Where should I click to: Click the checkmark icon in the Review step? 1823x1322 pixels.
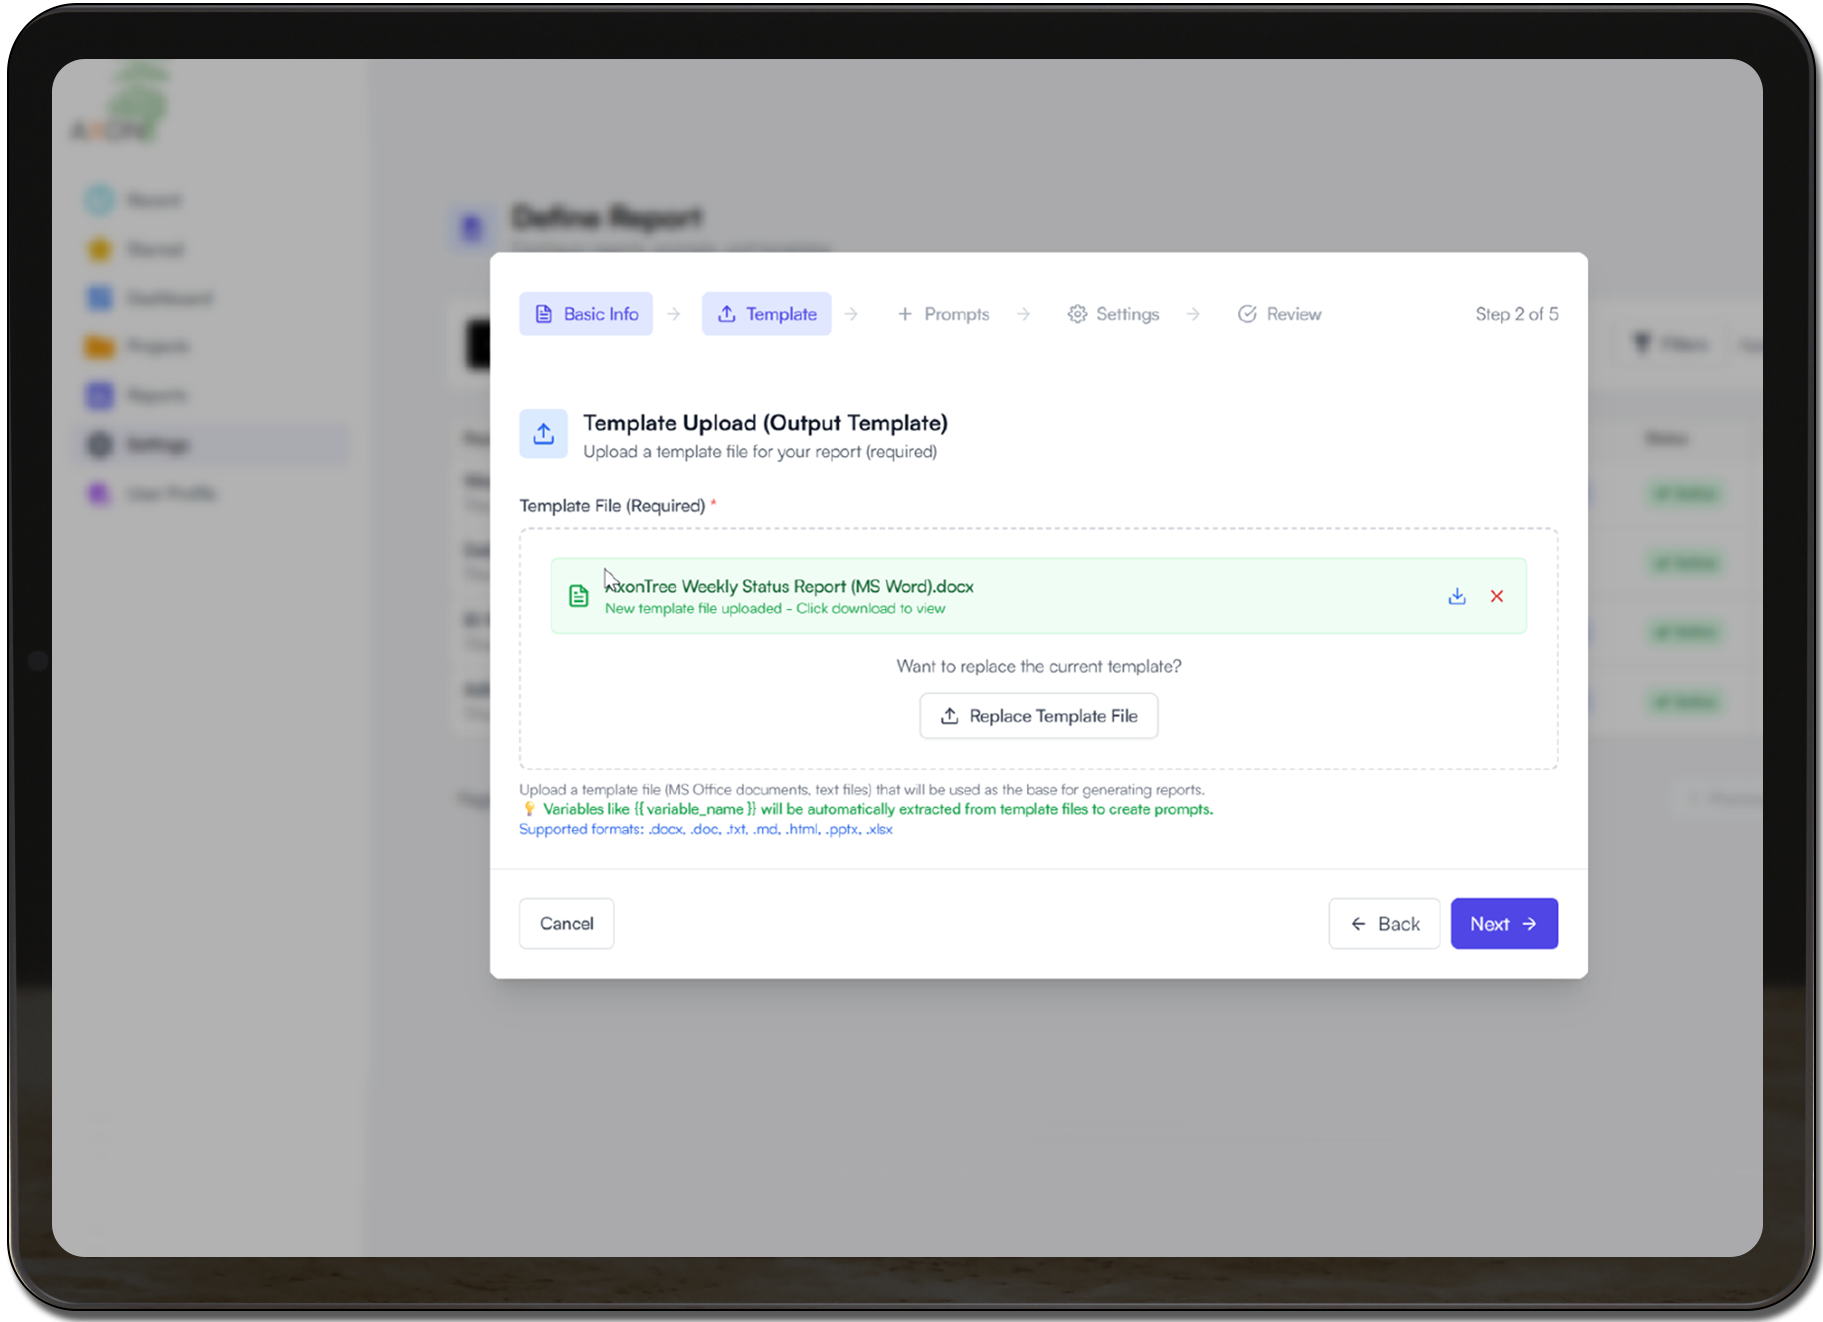click(1247, 314)
